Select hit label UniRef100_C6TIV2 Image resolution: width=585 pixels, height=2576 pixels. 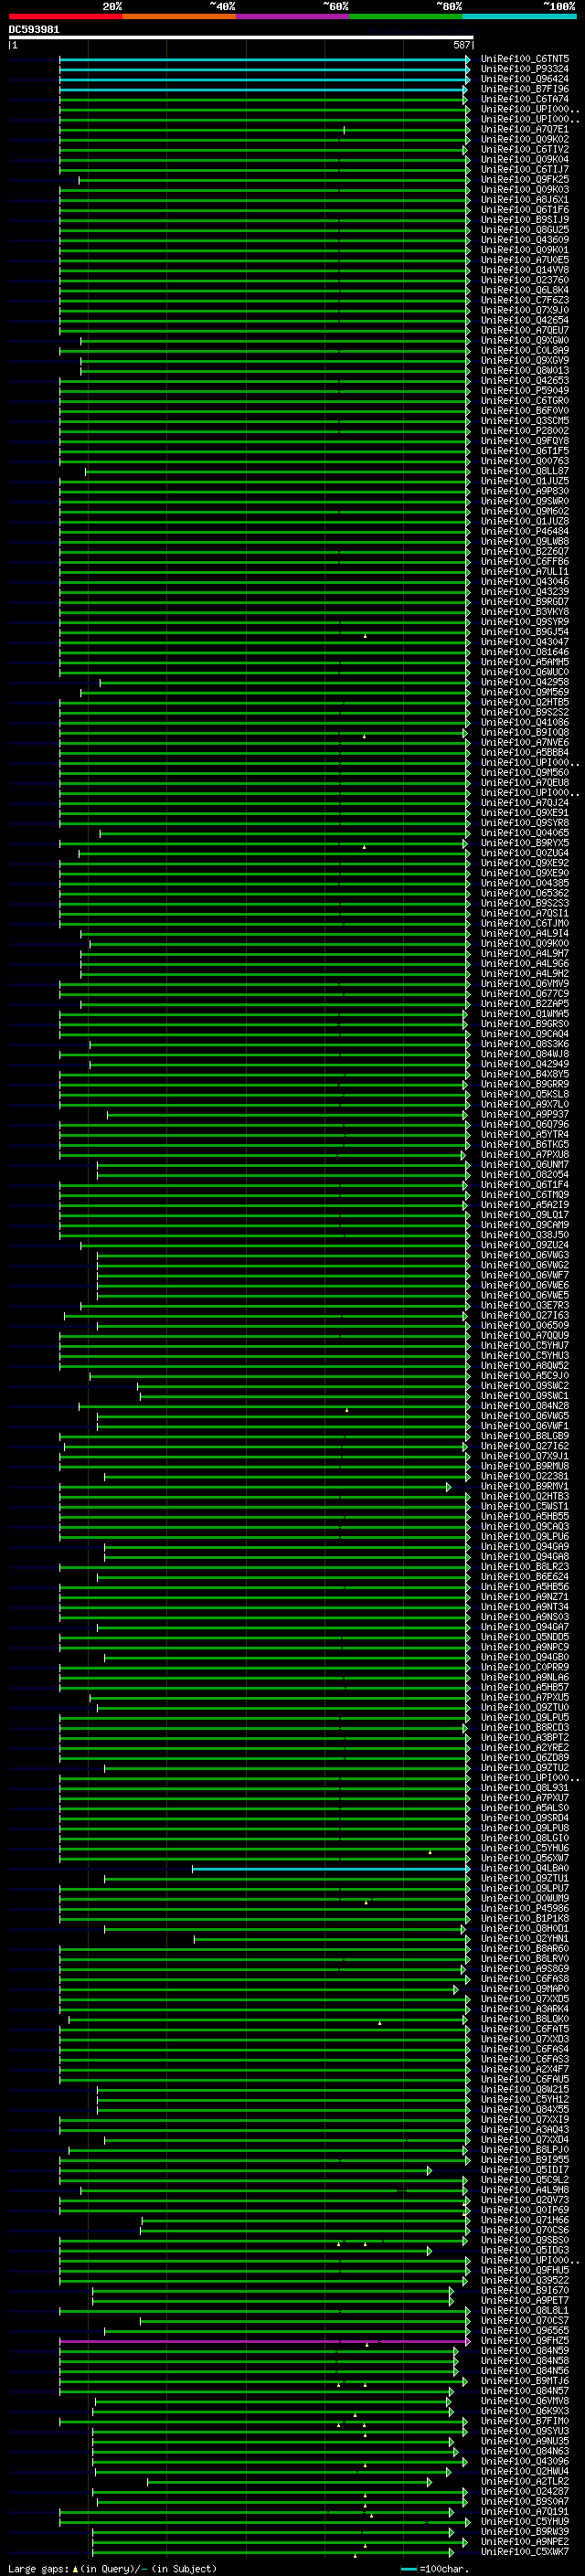click(x=525, y=149)
